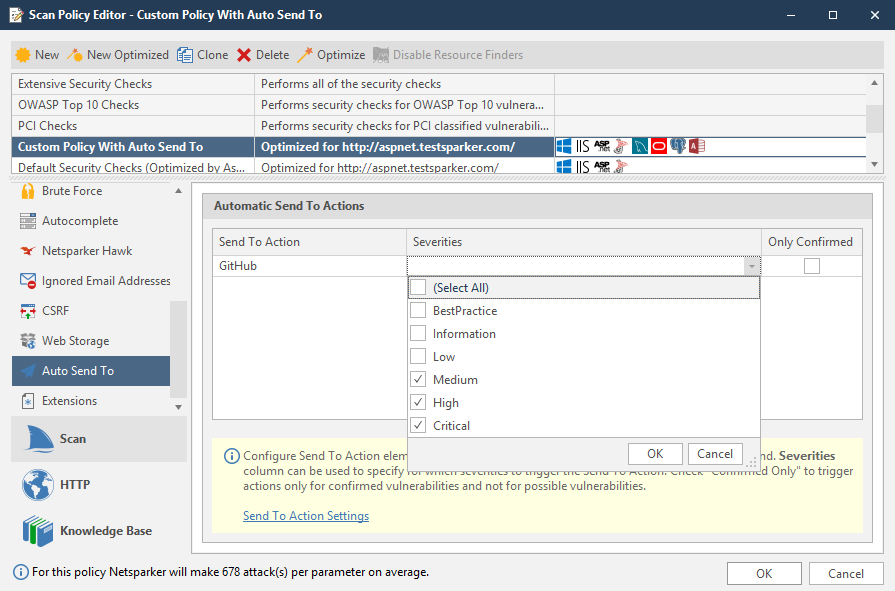Confirm severities by clicking OK
This screenshot has height=591, width=895.
tap(655, 454)
